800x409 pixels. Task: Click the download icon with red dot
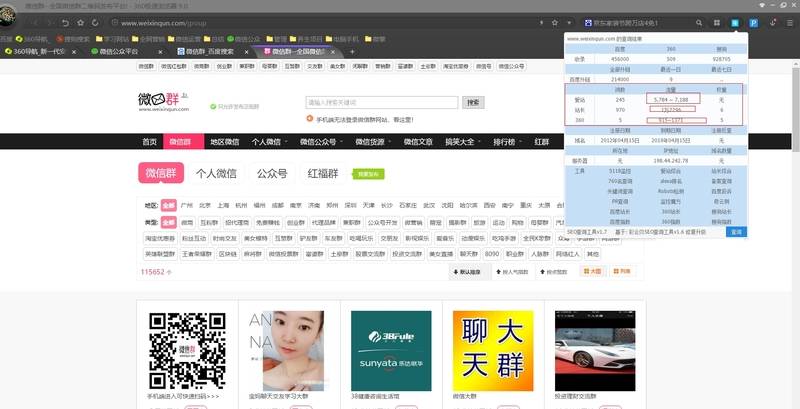click(773, 22)
